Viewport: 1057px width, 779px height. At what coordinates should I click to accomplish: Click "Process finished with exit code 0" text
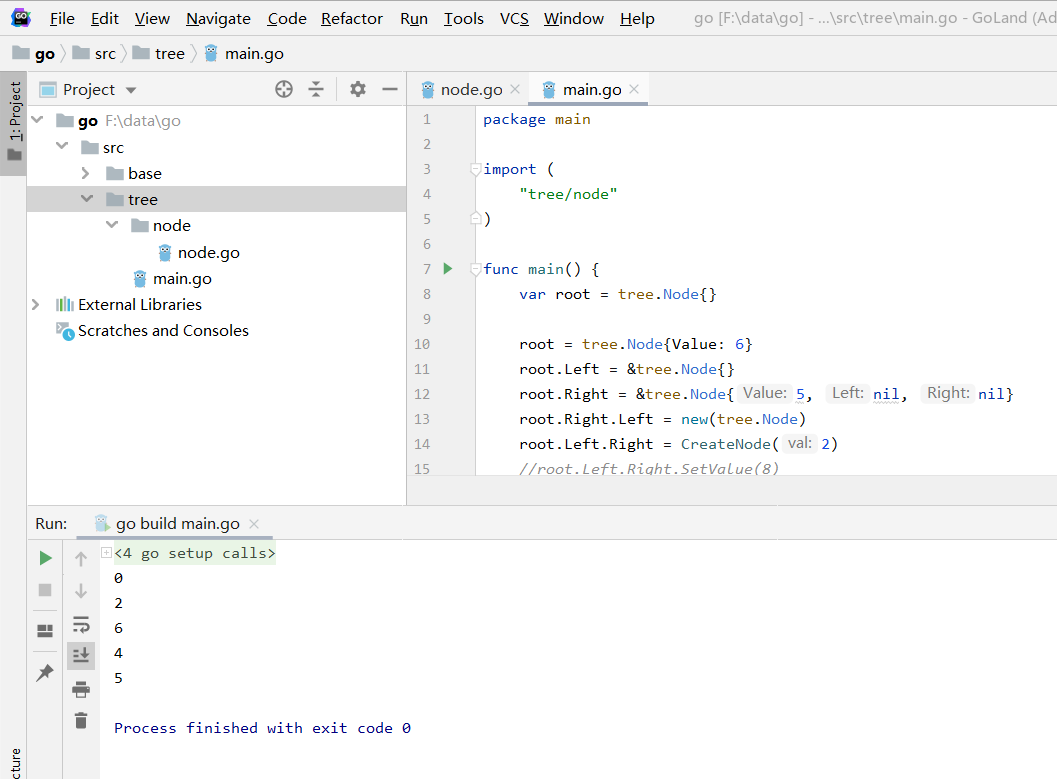tap(262, 728)
